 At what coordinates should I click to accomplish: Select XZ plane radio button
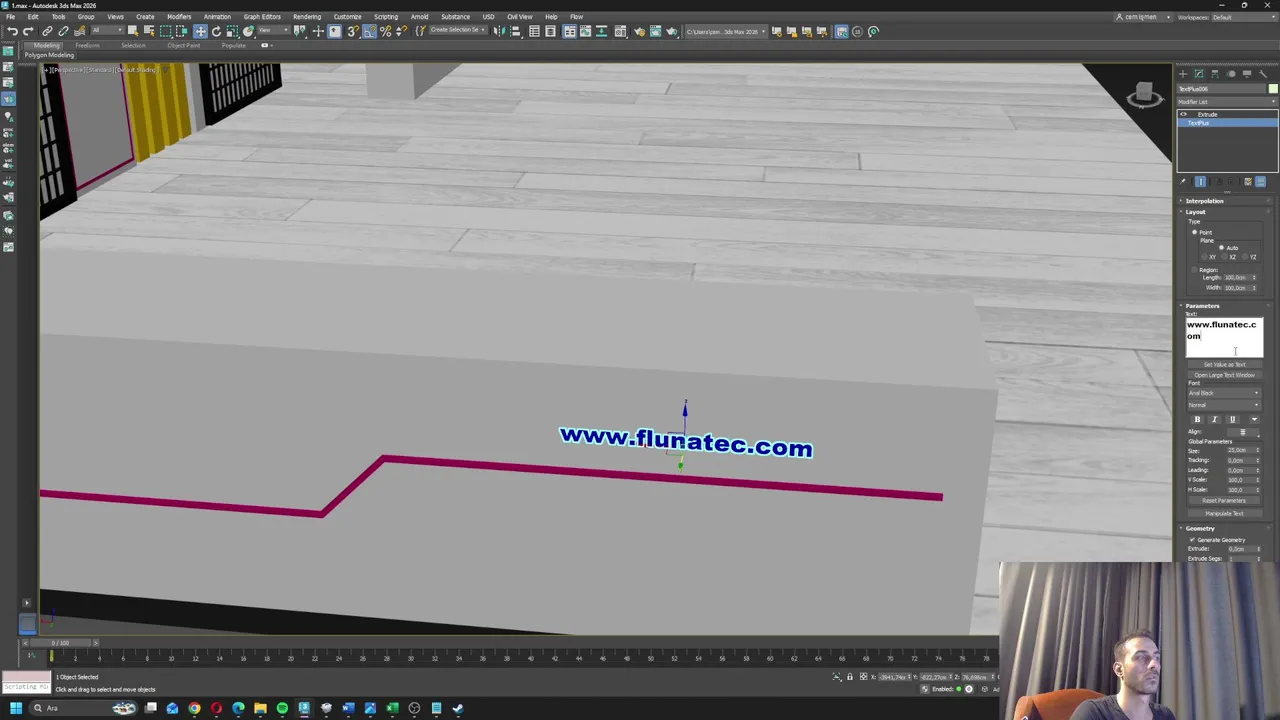[x=1225, y=257]
